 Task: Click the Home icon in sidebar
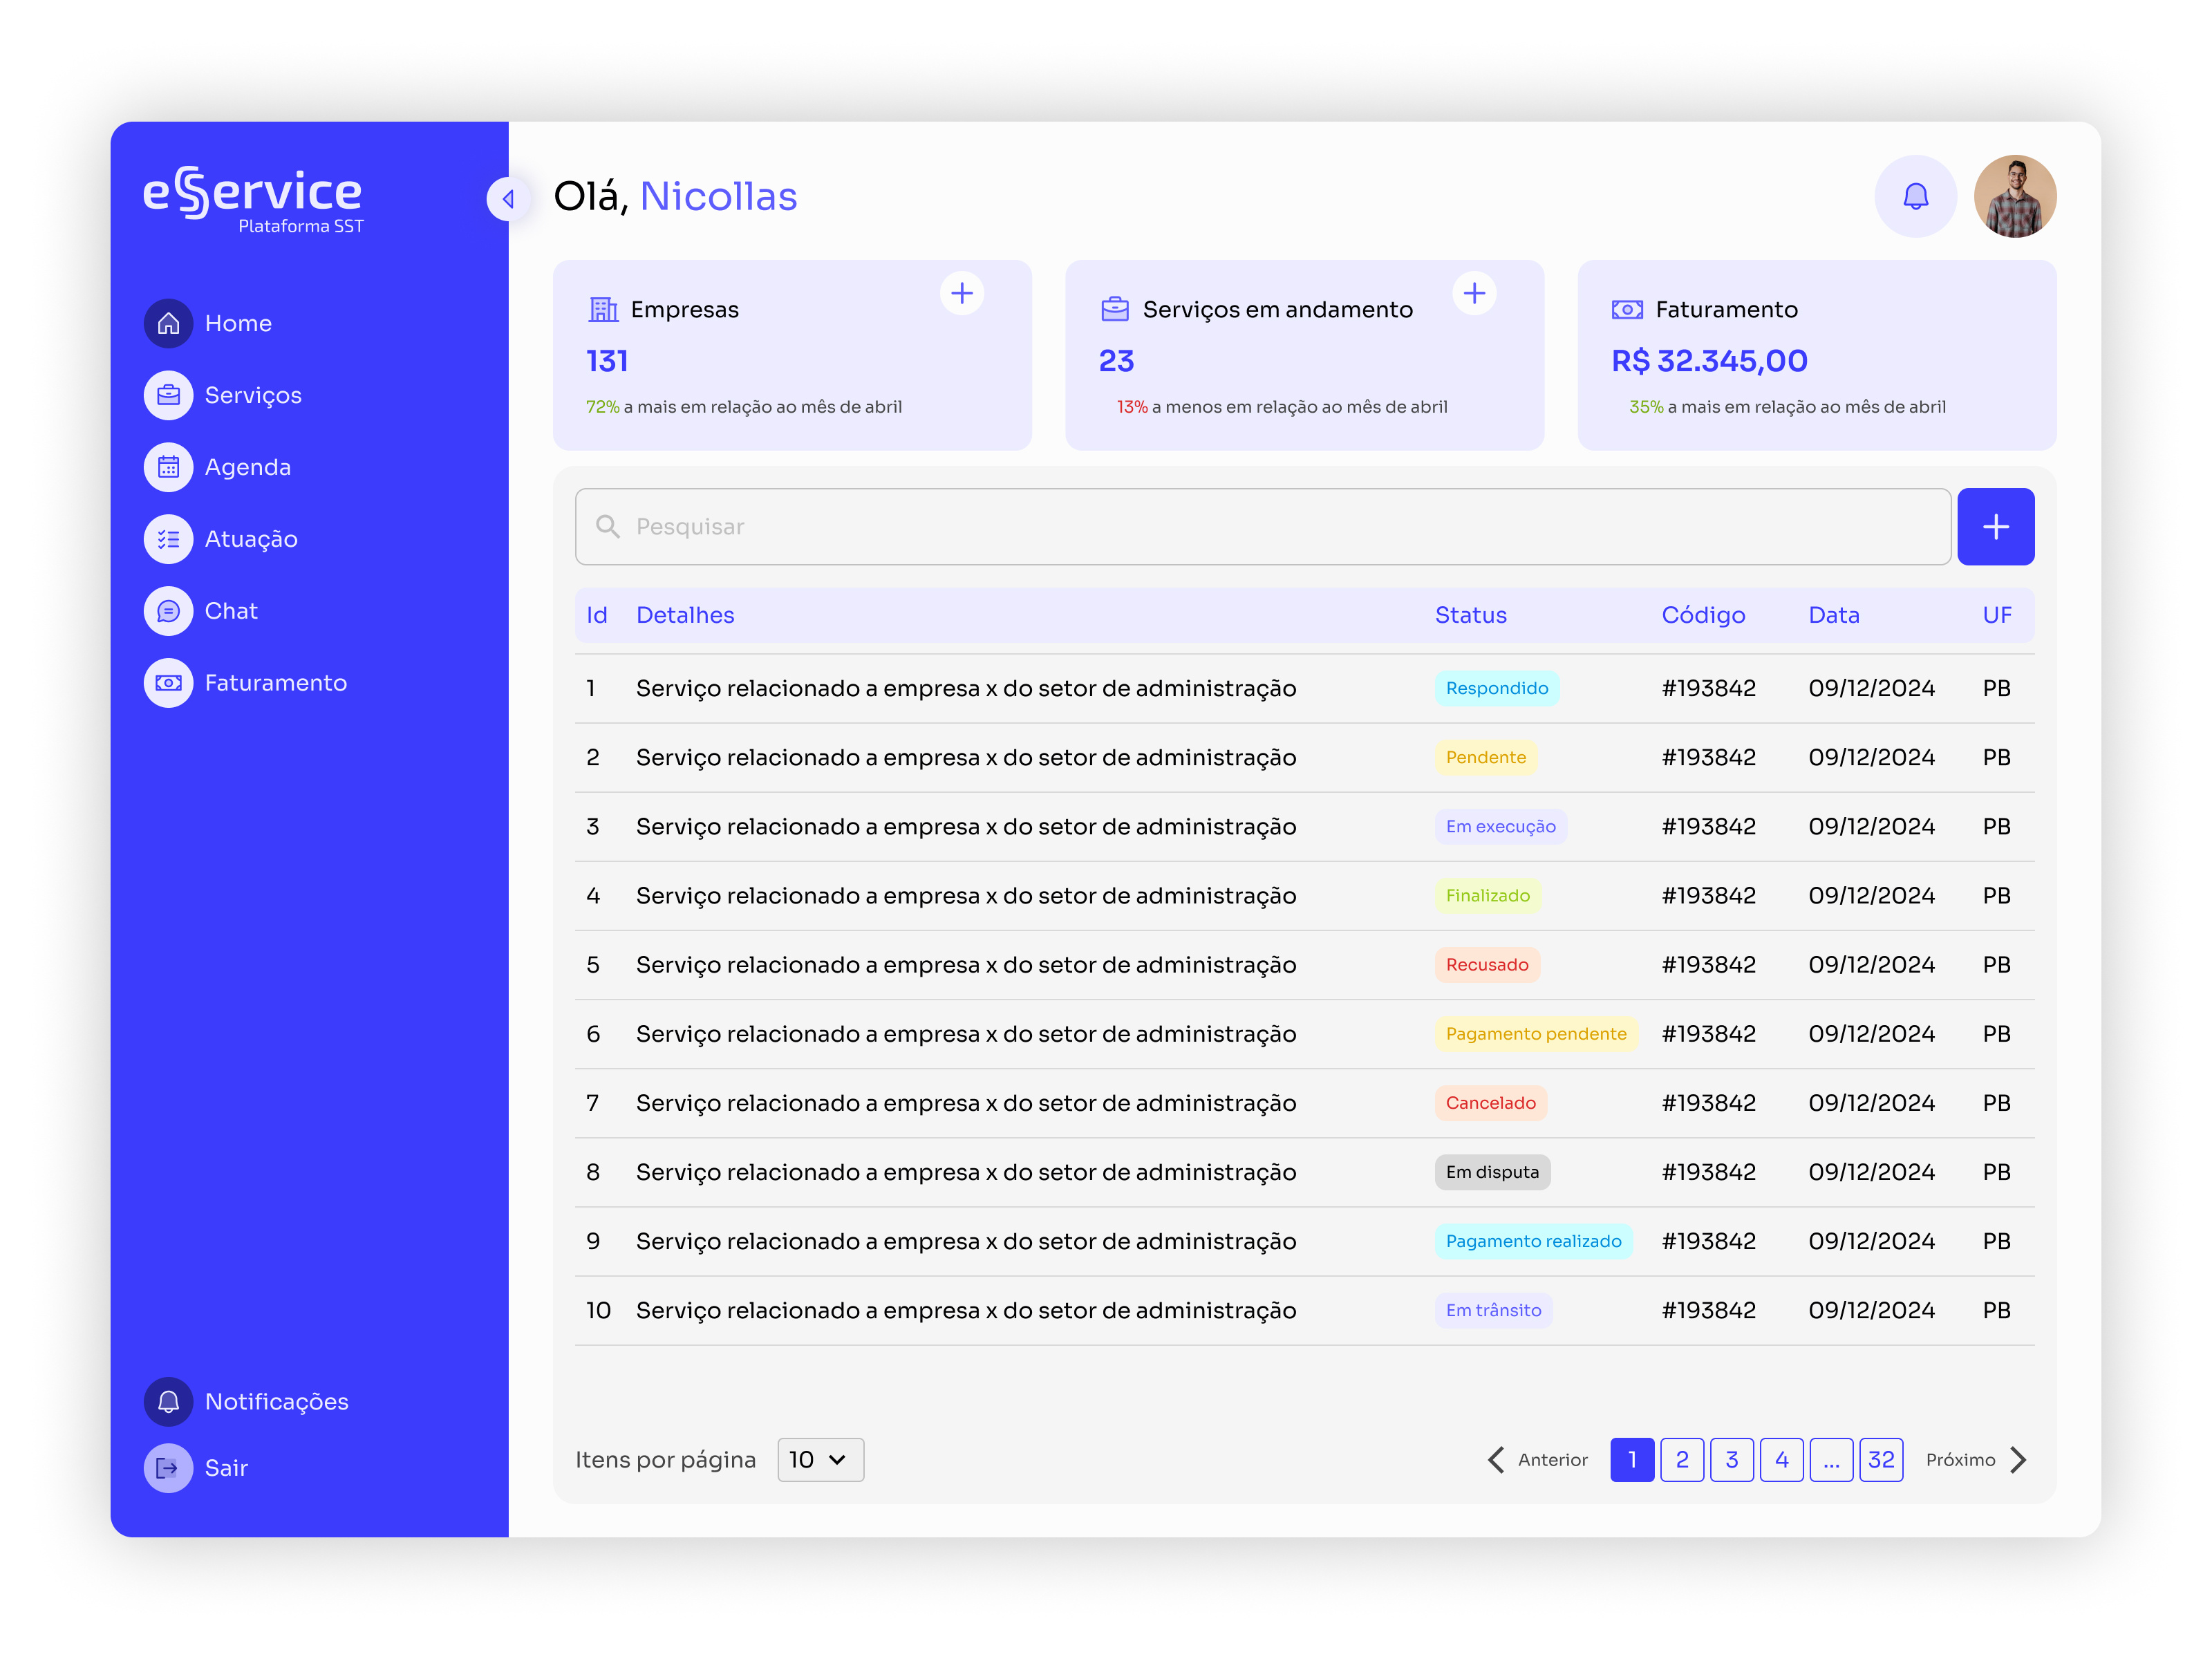pyautogui.click(x=168, y=323)
